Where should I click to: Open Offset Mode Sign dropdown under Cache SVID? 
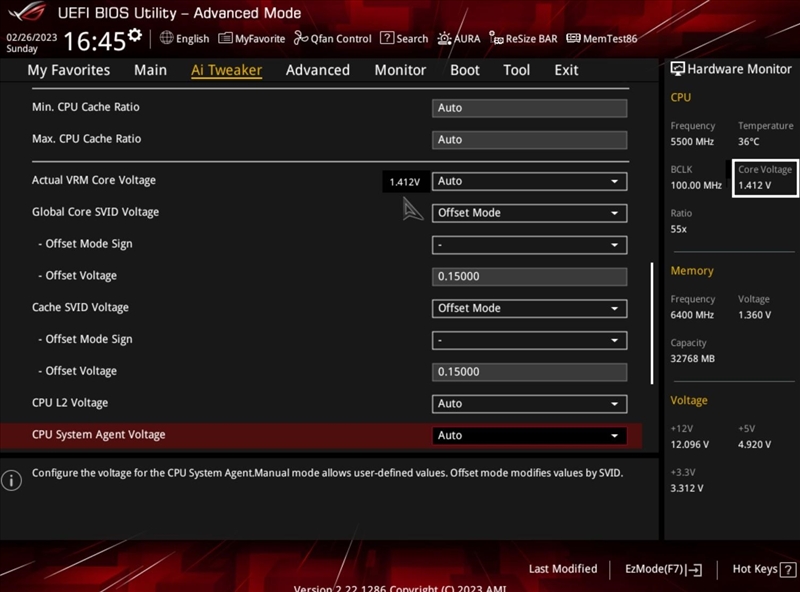(530, 340)
